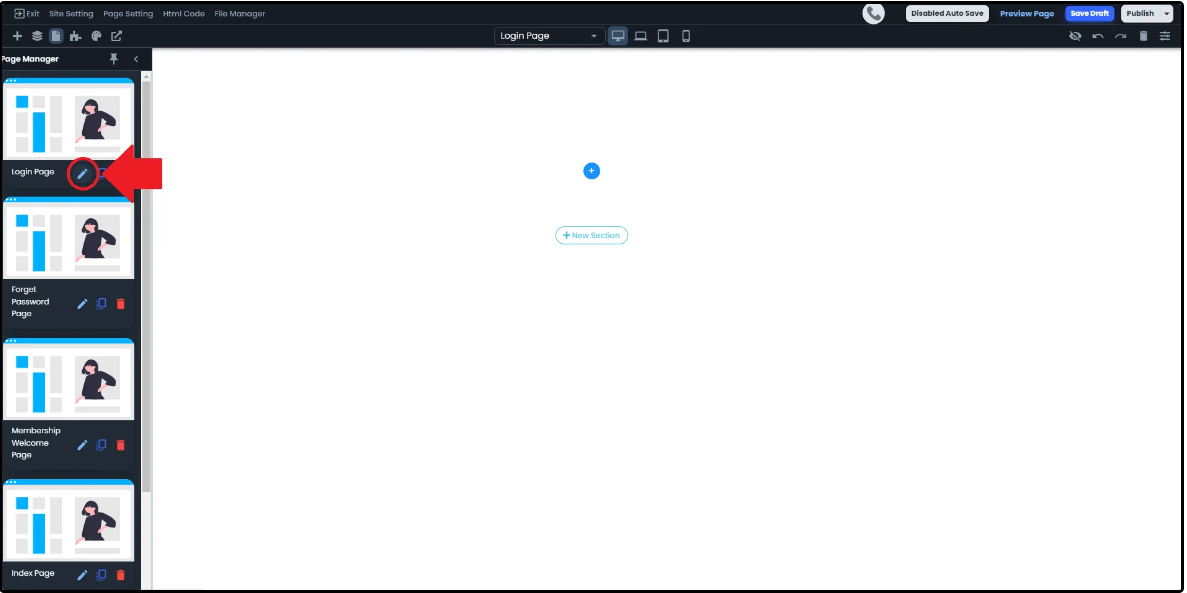Expand the Publish dropdown arrow
This screenshot has height=593, width=1187.
[x=1166, y=14]
